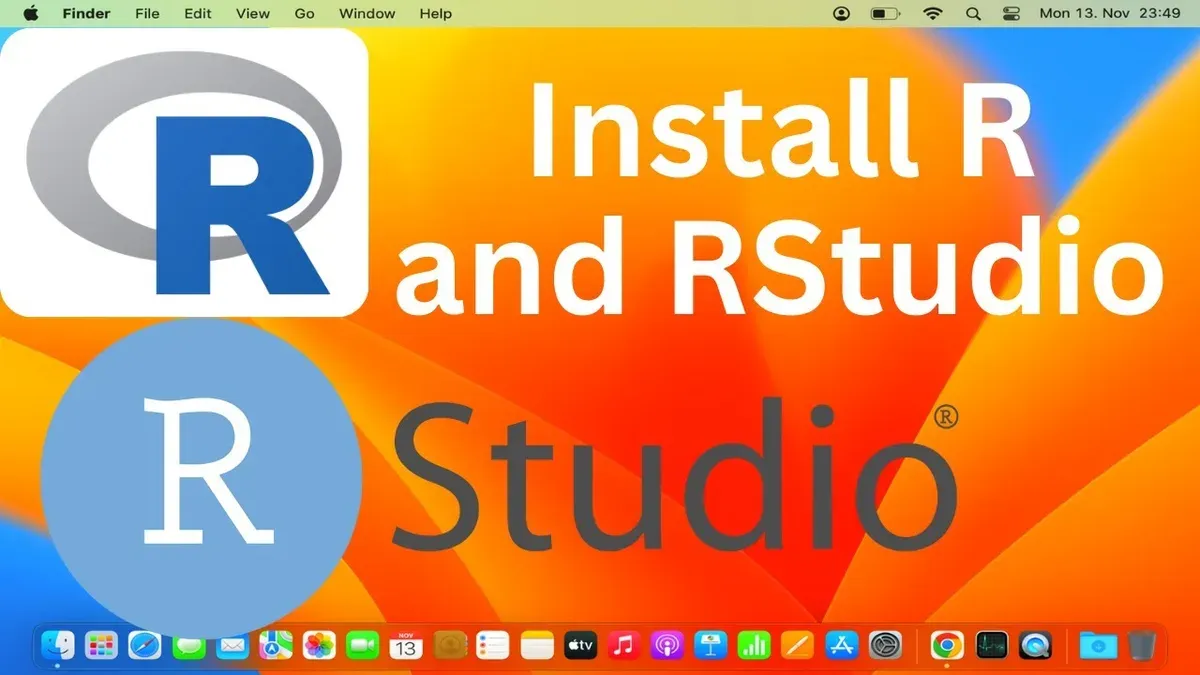Image resolution: width=1200 pixels, height=675 pixels.
Task: Open the Downloads folder stack
Action: click(x=1097, y=647)
